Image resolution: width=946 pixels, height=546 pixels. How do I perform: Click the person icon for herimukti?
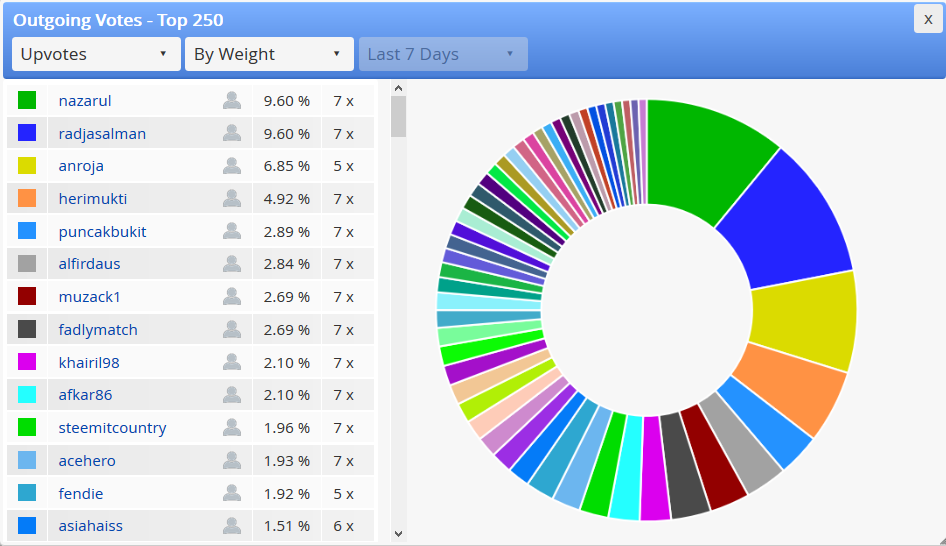[232, 198]
